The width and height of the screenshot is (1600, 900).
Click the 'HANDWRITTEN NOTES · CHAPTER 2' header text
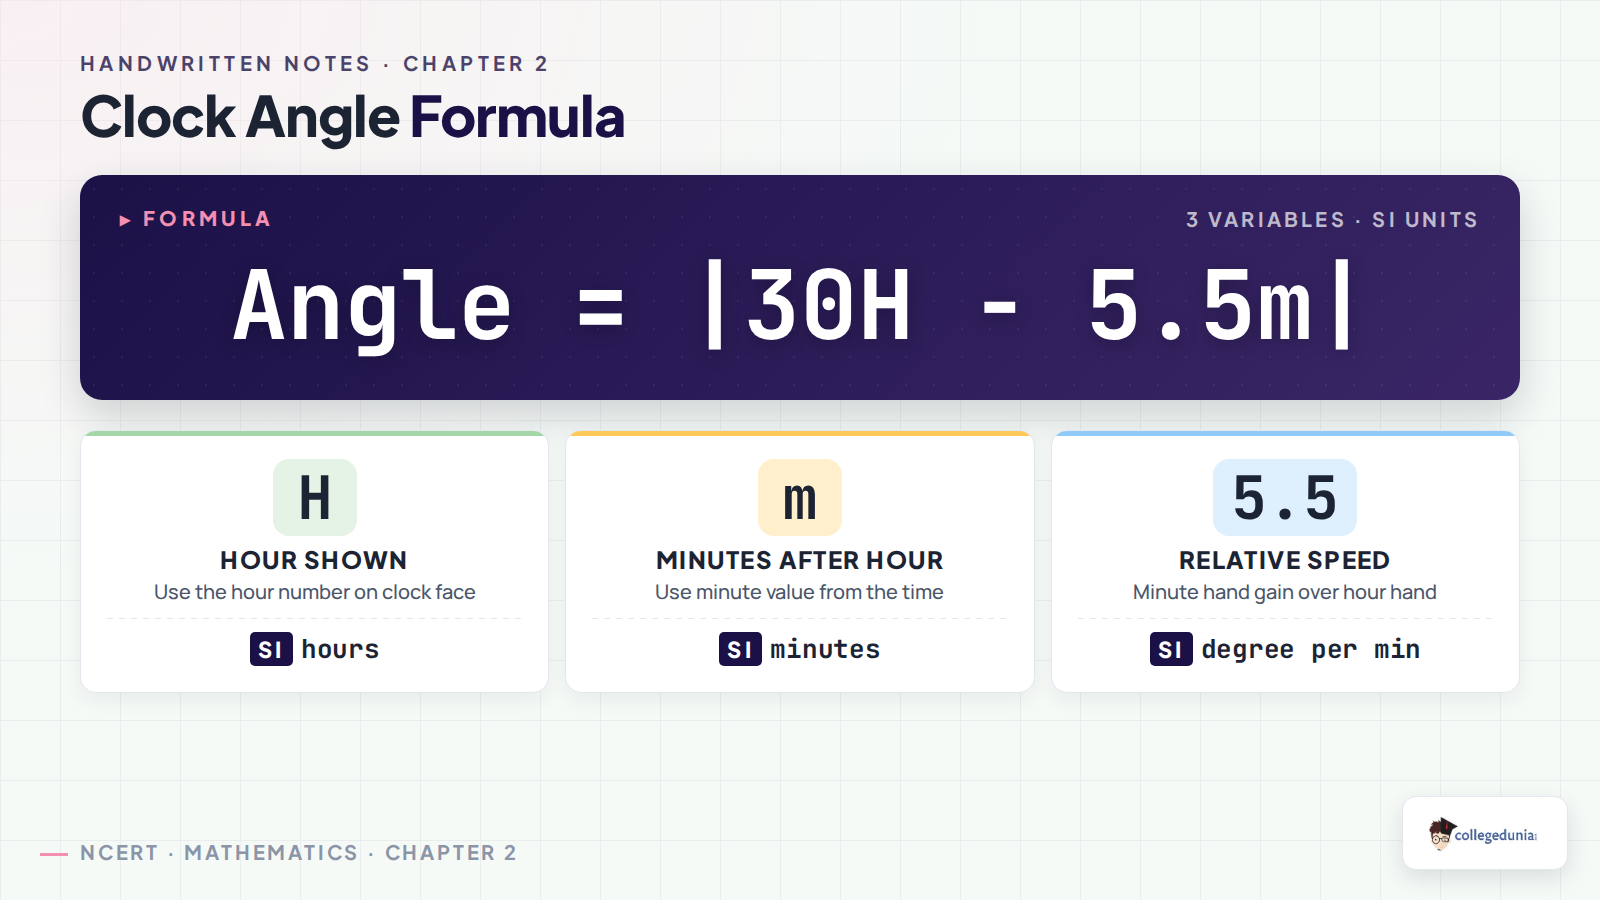314,64
